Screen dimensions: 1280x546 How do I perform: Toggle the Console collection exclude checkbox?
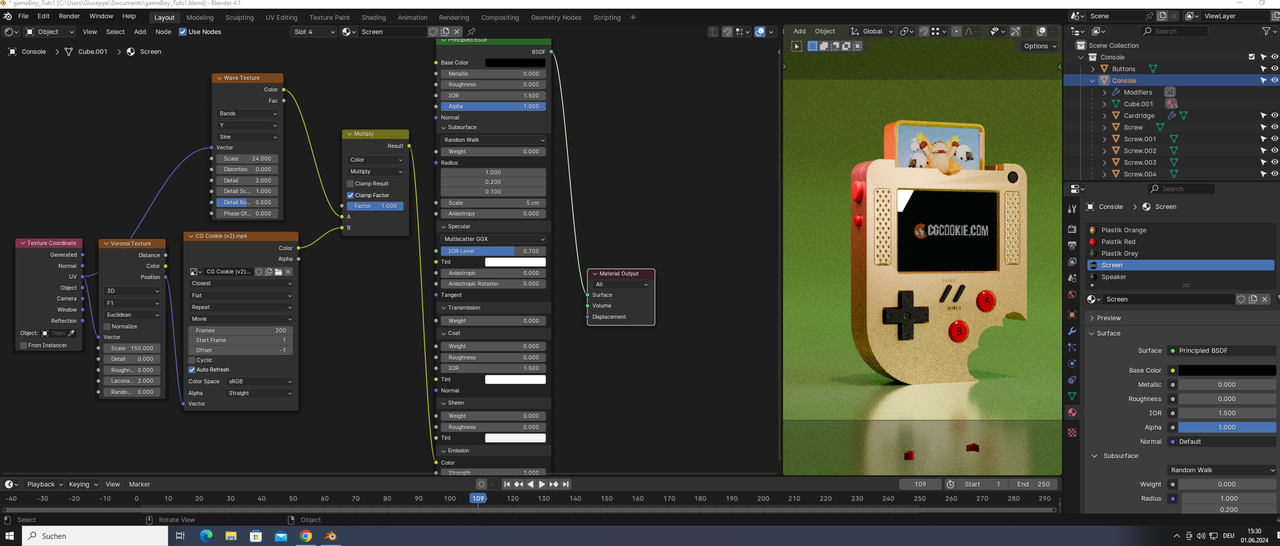1252,57
